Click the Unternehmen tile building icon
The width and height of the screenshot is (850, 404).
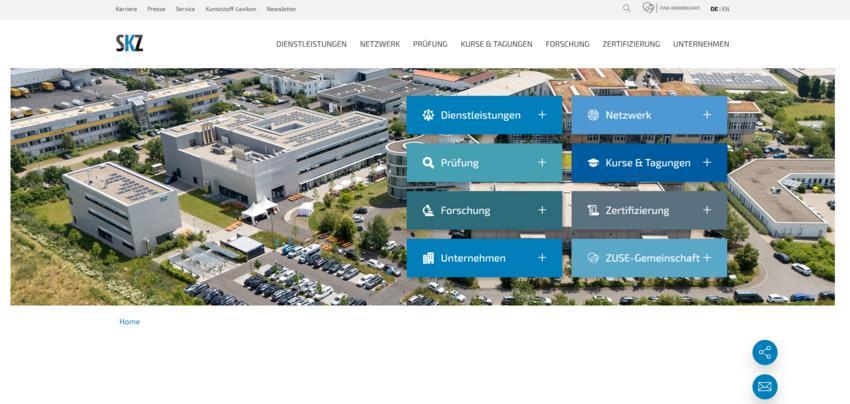(x=428, y=258)
